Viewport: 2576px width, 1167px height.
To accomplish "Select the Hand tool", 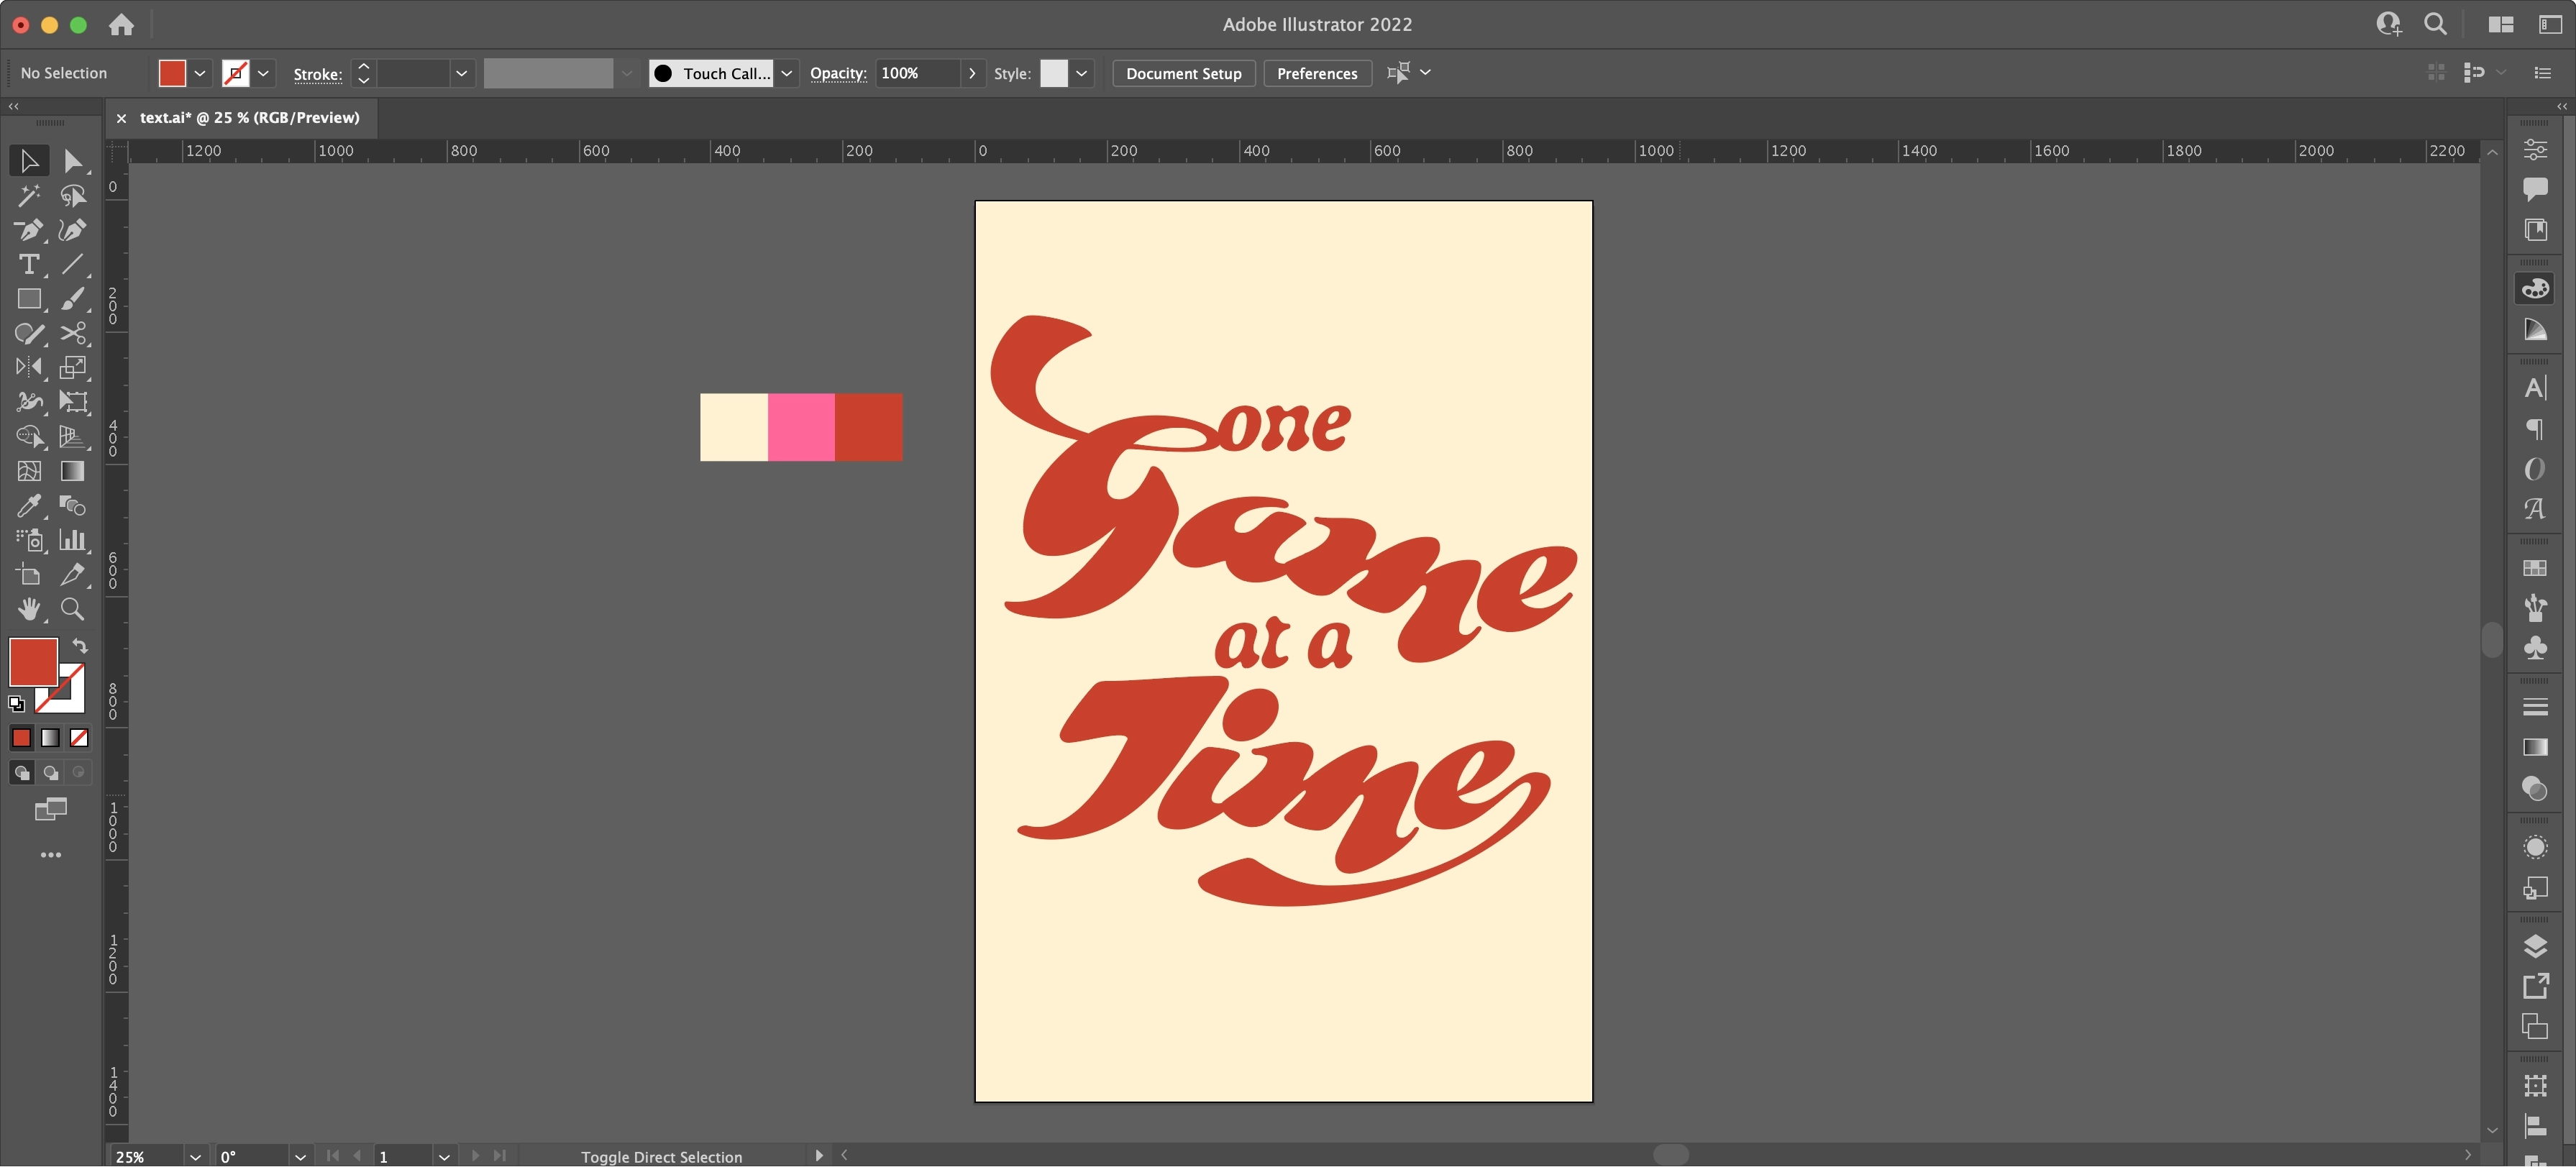I will (x=29, y=609).
